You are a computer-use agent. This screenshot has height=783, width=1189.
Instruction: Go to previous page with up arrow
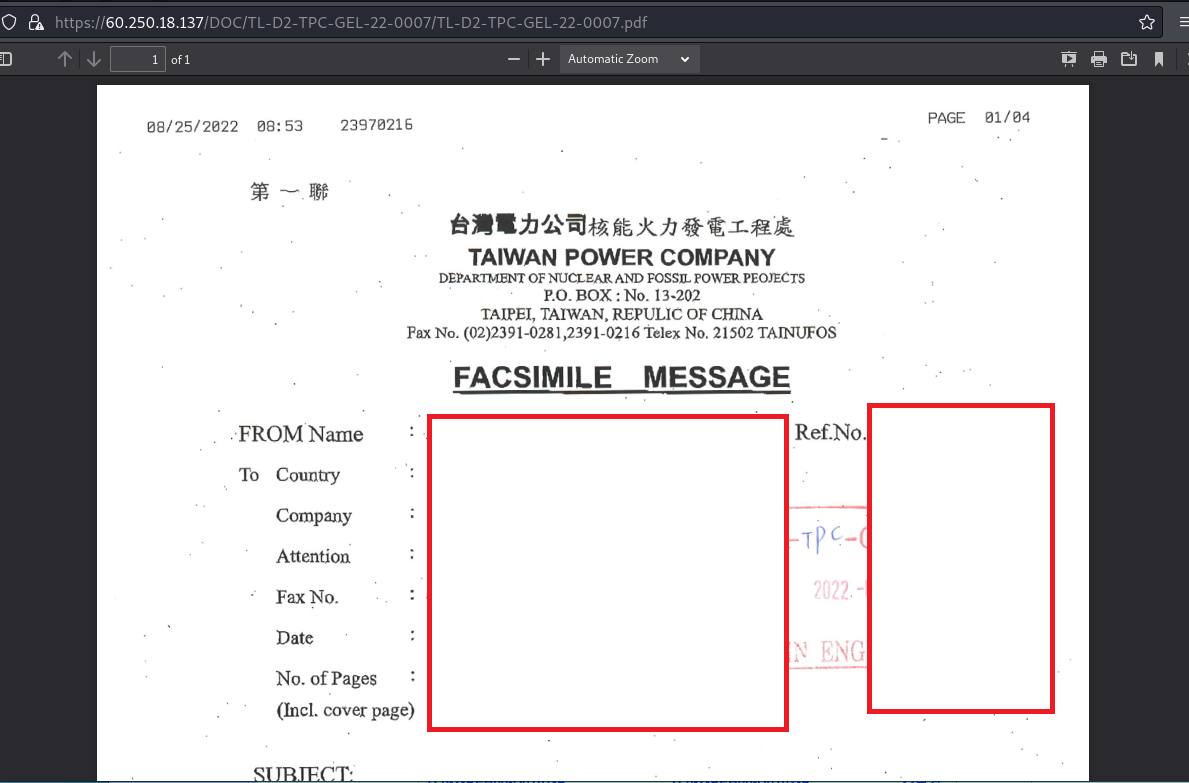click(65, 59)
